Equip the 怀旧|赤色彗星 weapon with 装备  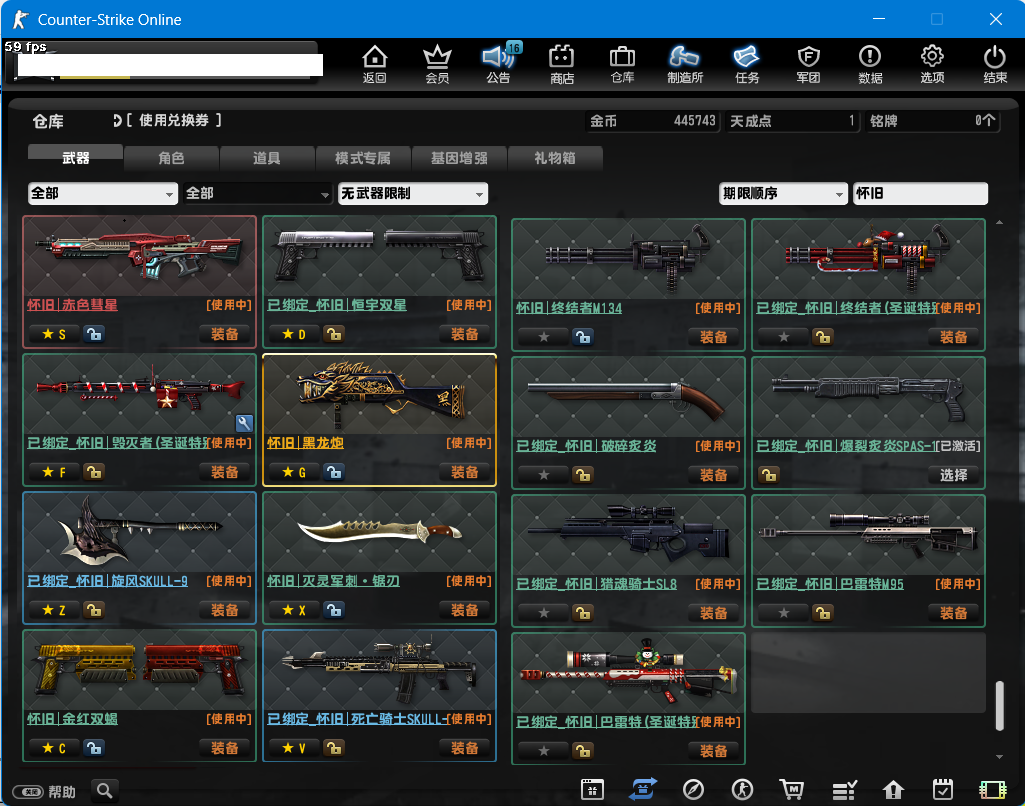click(224, 335)
